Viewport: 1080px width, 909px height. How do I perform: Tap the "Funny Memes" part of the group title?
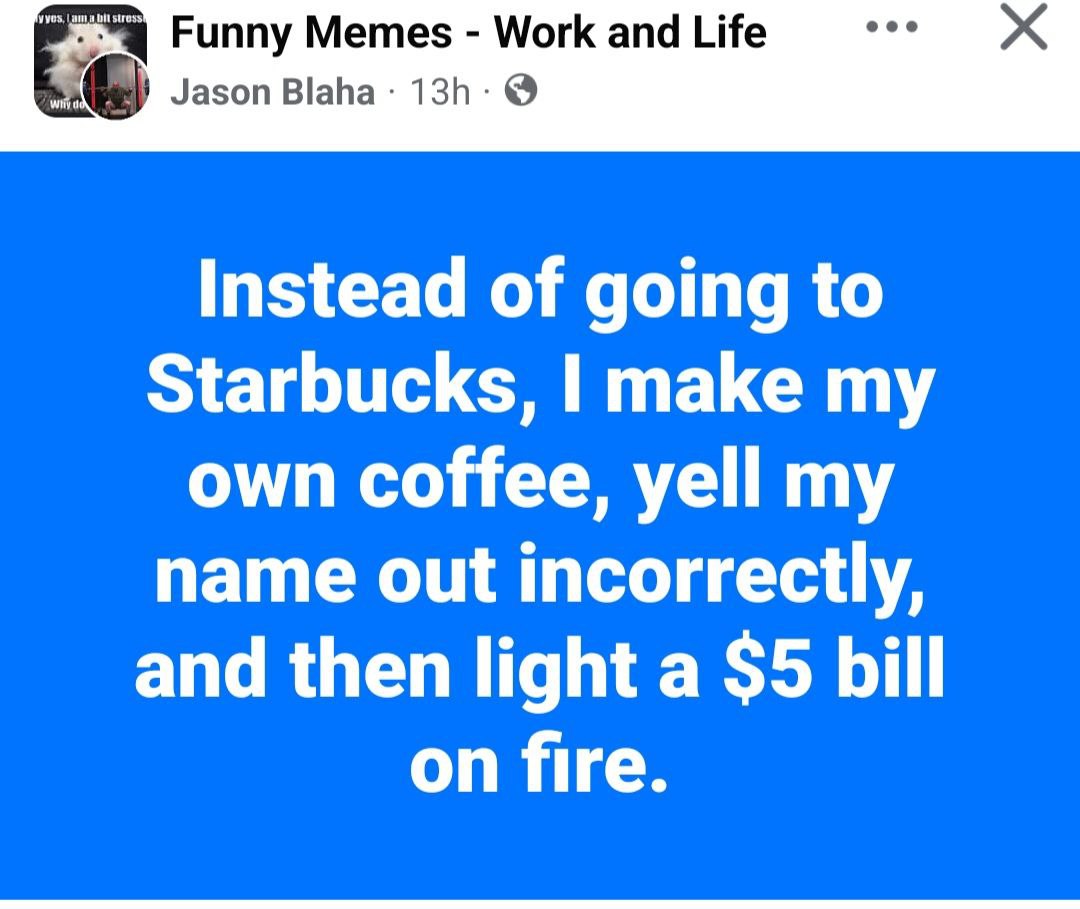(x=311, y=32)
